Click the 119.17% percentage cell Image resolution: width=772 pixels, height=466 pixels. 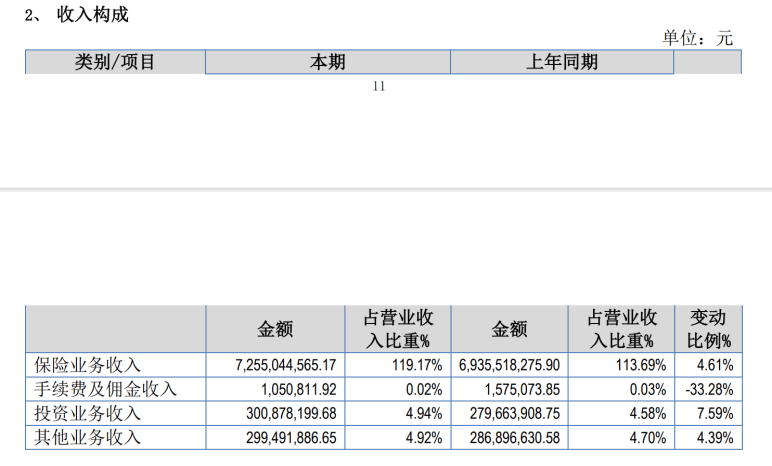(x=417, y=365)
